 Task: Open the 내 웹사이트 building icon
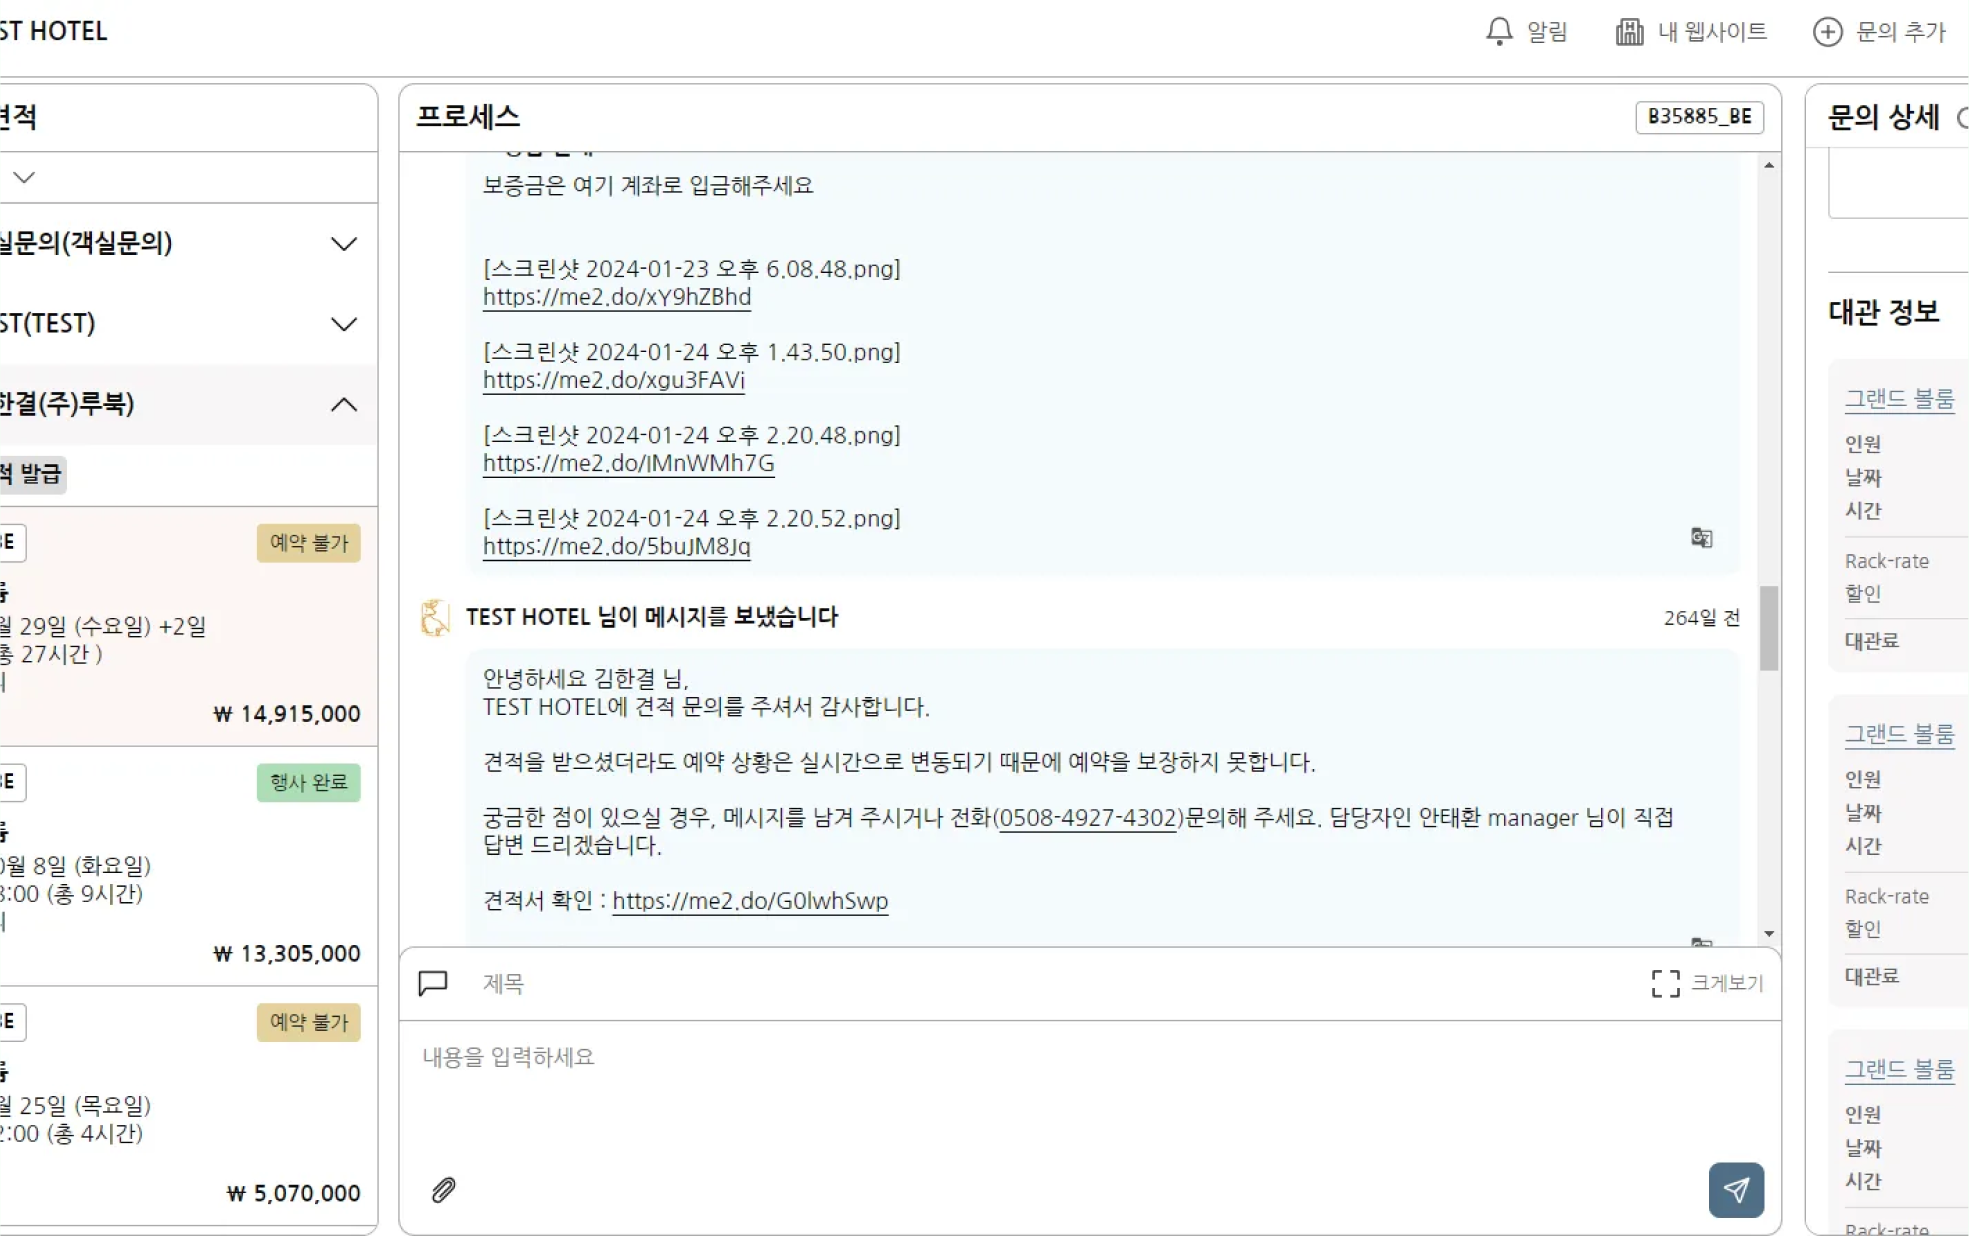click(1629, 31)
